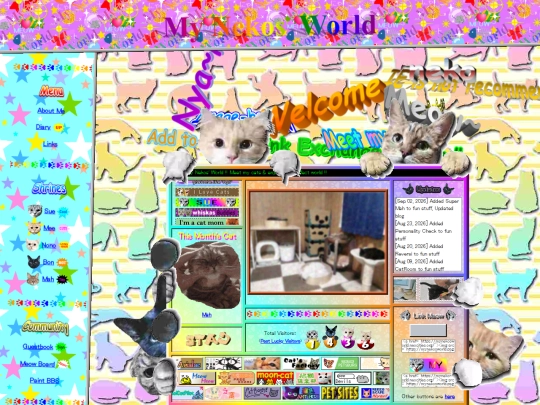540x405 pixels.
Task: Open the cat room photo
Action: (x=318, y=242)
